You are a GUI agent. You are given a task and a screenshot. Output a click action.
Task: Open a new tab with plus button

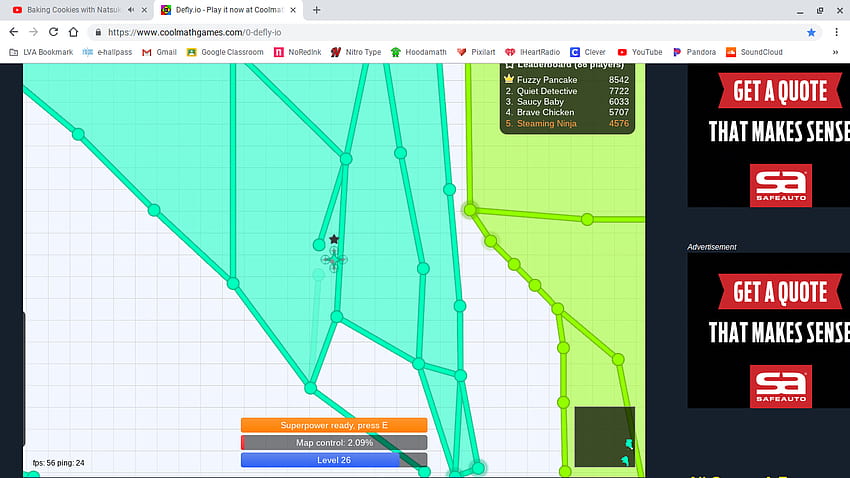(x=317, y=10)
